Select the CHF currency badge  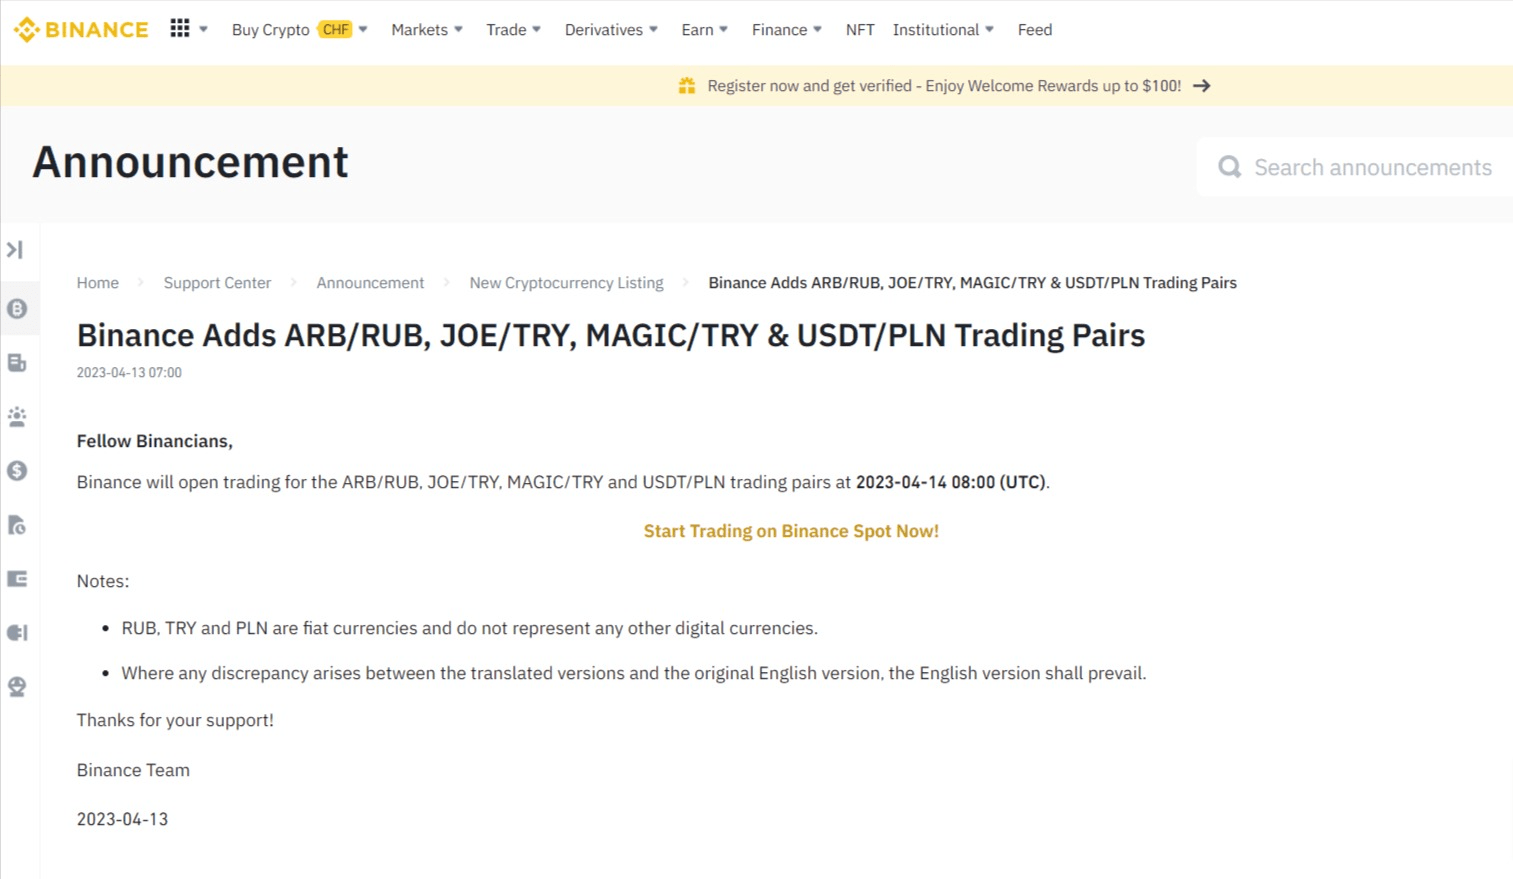(x=335, y=30)
